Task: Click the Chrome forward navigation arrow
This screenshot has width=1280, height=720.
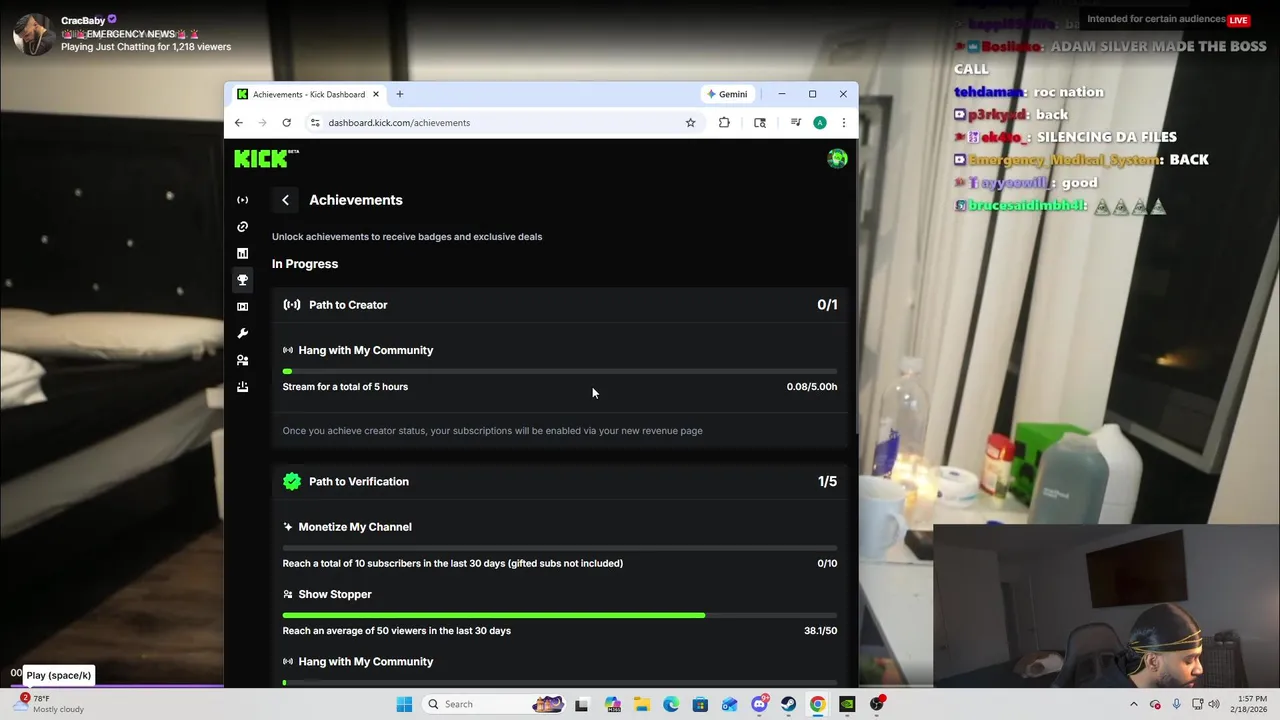Action: 263,122
